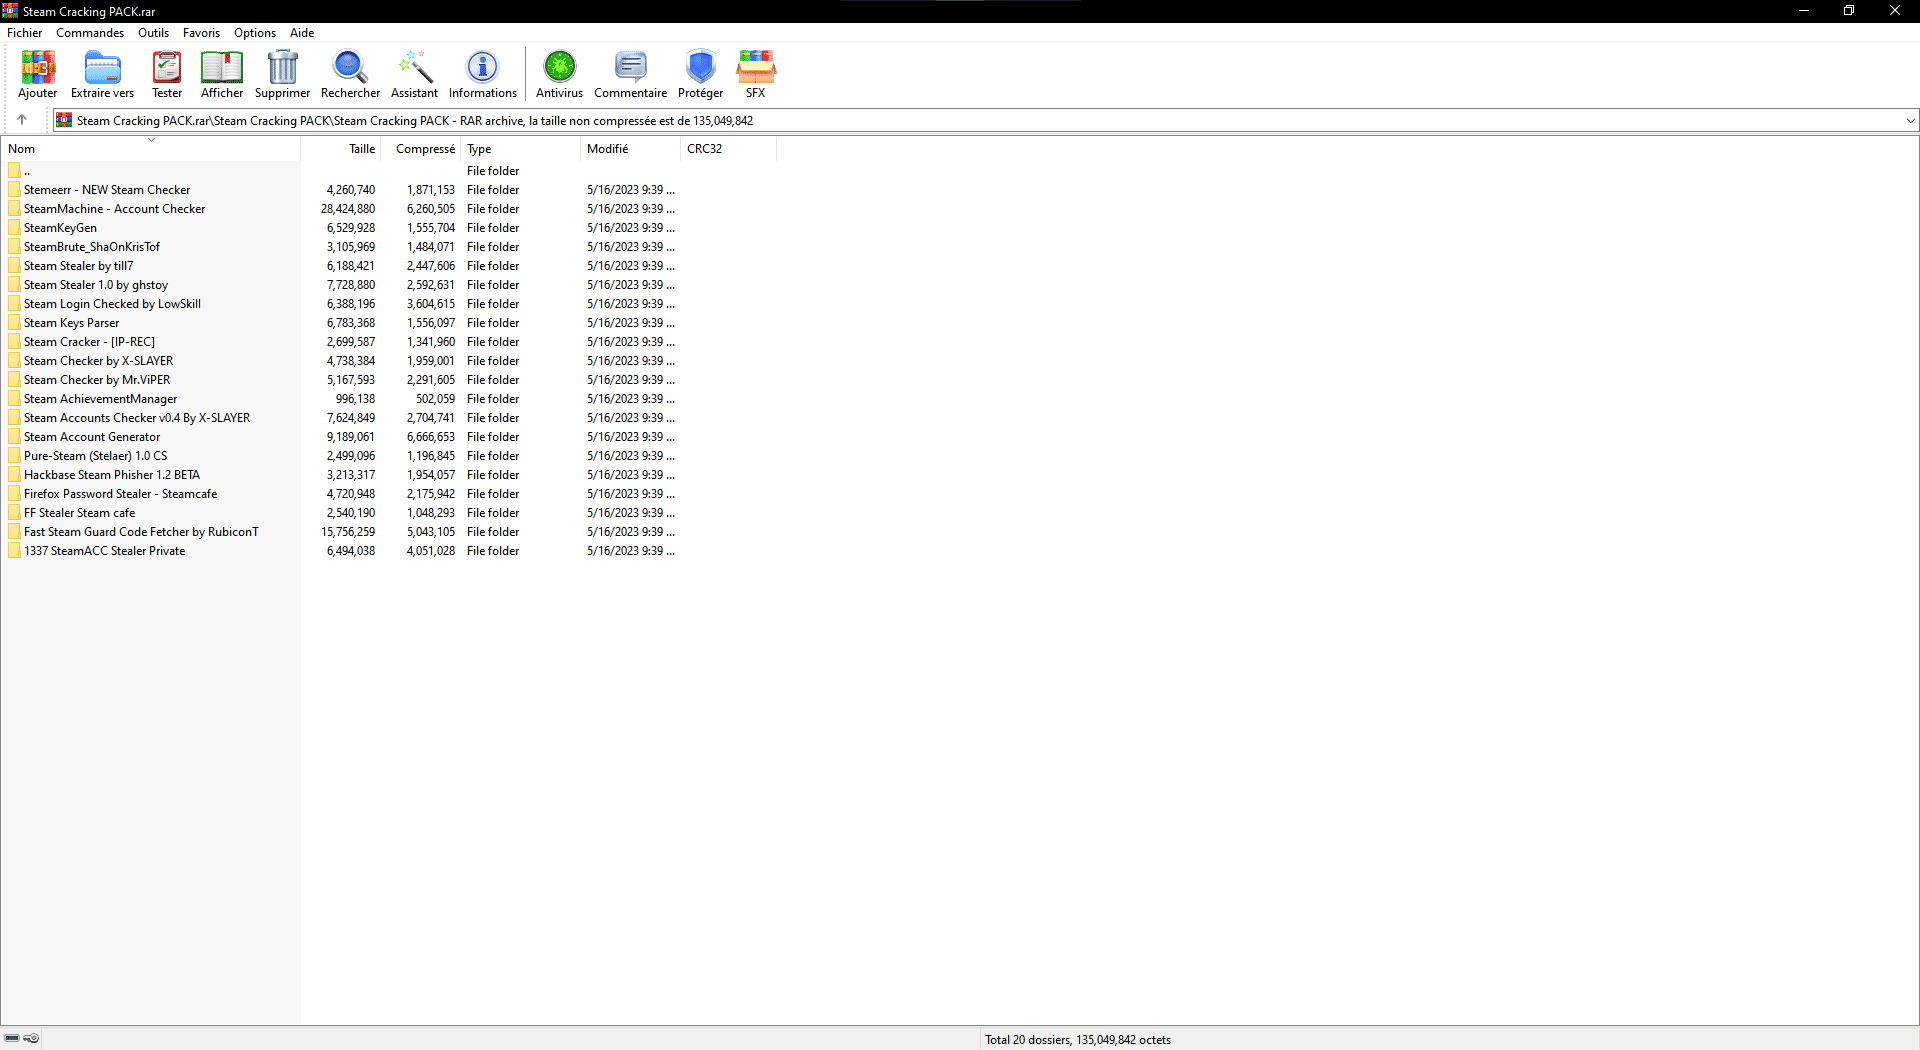This screenshot has width=1920, height=1050.
Task: Select 'Firefox Password Stealer - Steamcafe' name
Action: tap(120, 494)
